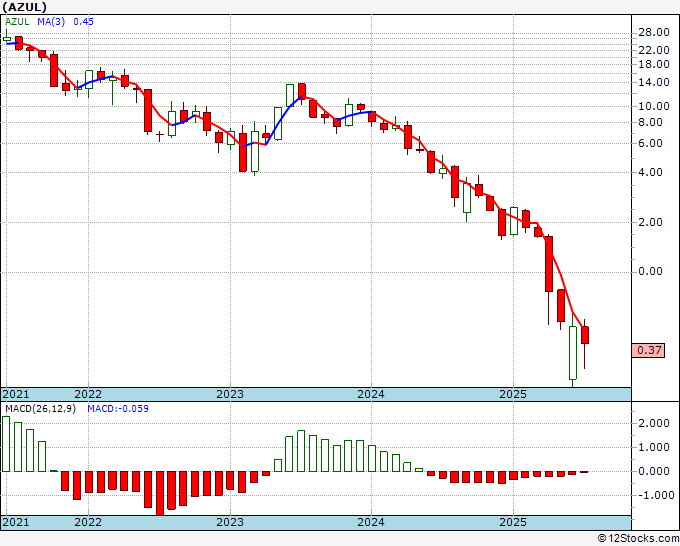
Task: Select 2021 on the MACD panel time axis
Action: 16,522
